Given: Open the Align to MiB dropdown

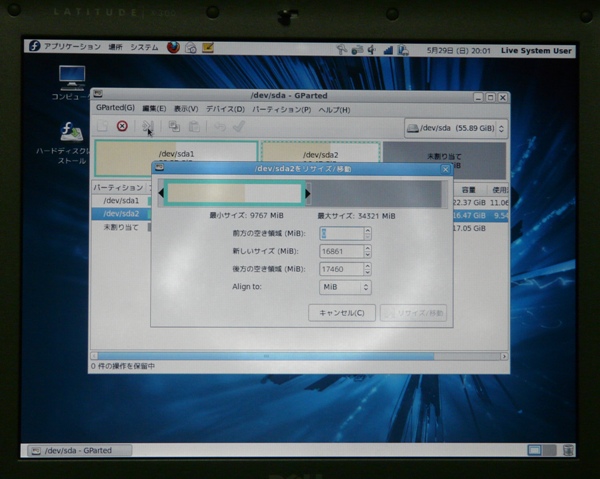Looking at the screenshot, I should [345, 287].
